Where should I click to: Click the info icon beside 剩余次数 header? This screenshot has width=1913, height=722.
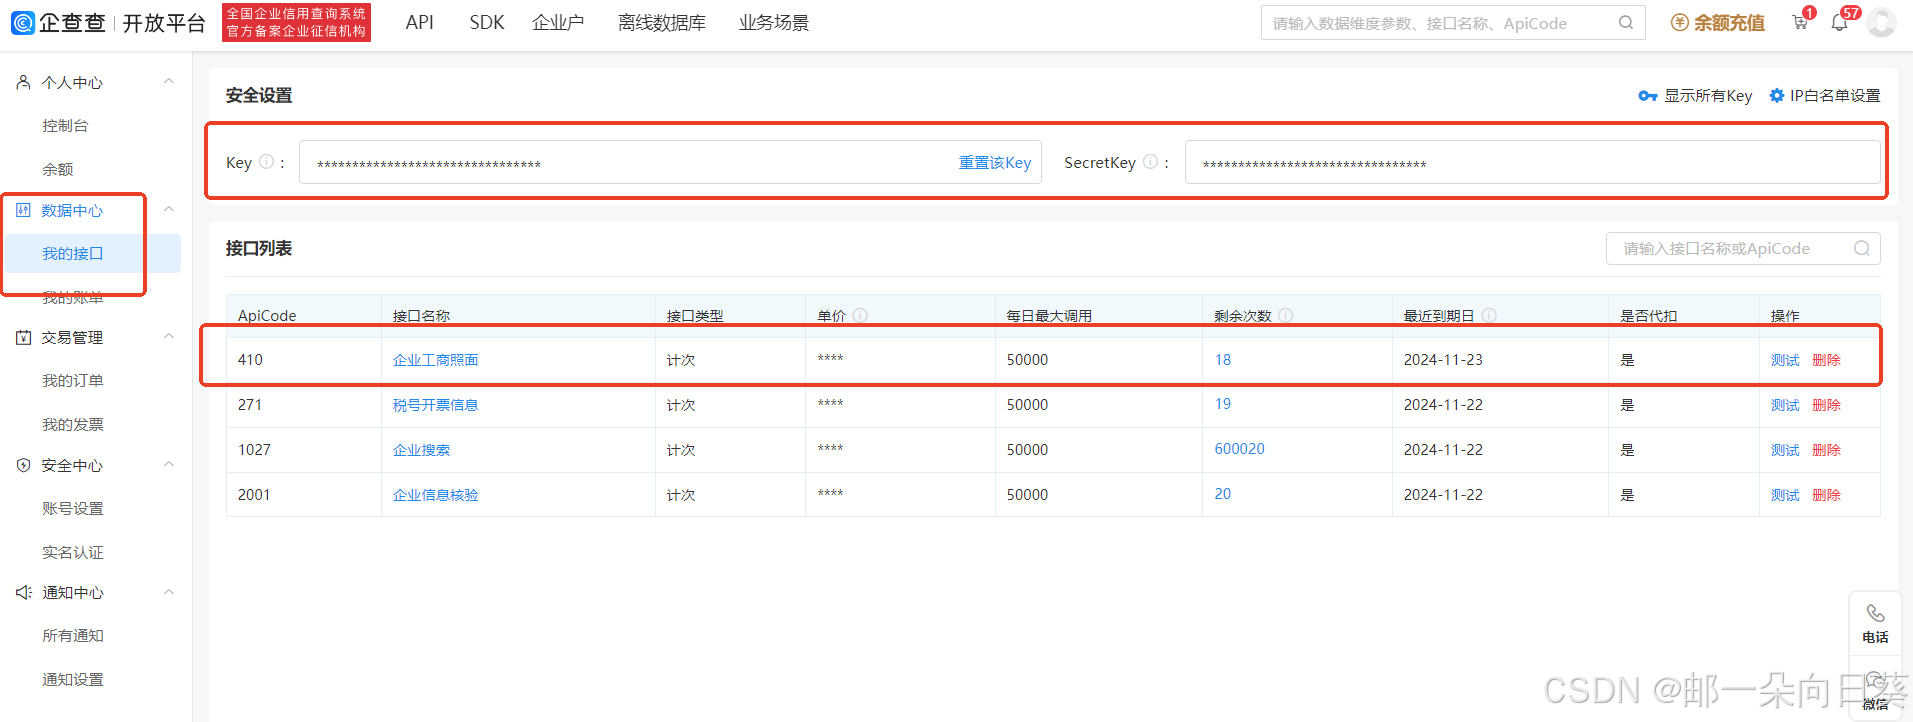click(x=1286, y=315)
